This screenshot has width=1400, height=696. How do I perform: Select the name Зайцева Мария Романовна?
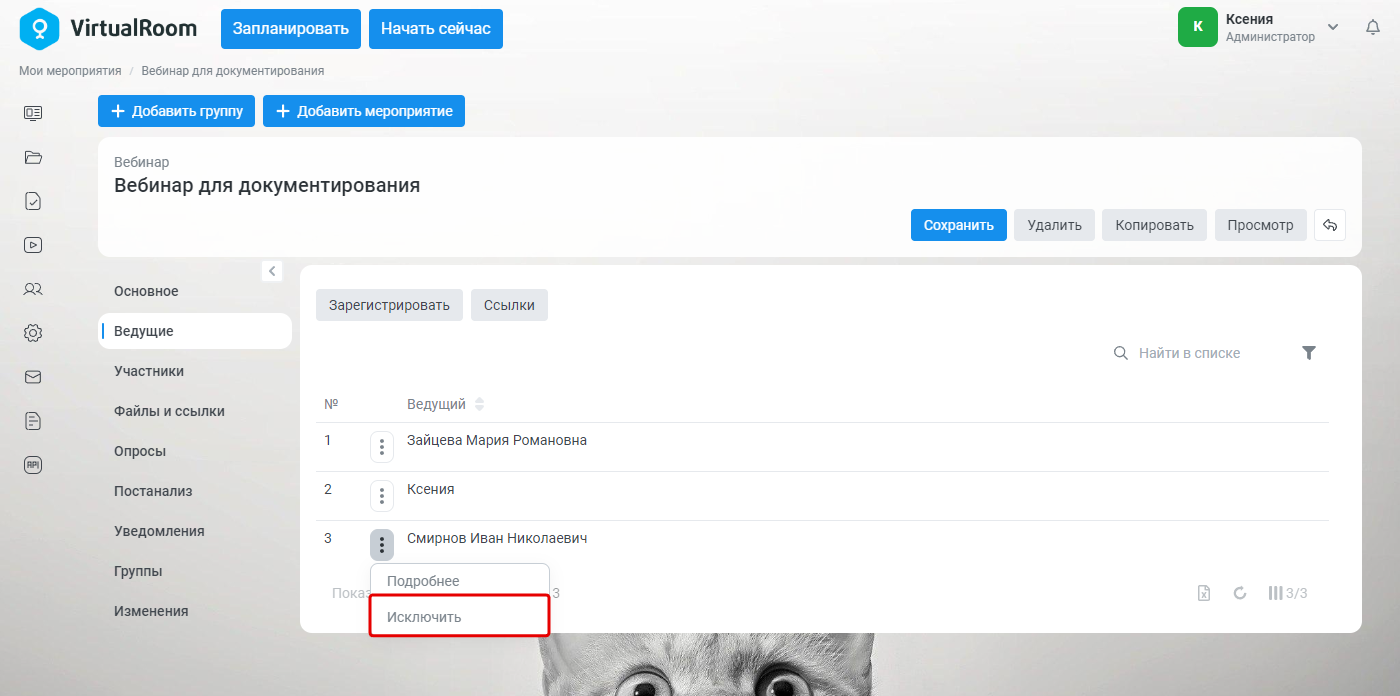(497, 440)
